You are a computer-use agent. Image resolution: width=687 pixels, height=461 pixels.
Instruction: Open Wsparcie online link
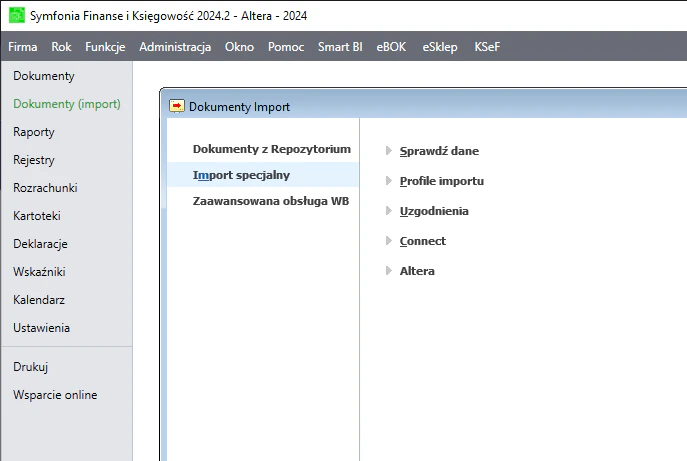55,395
